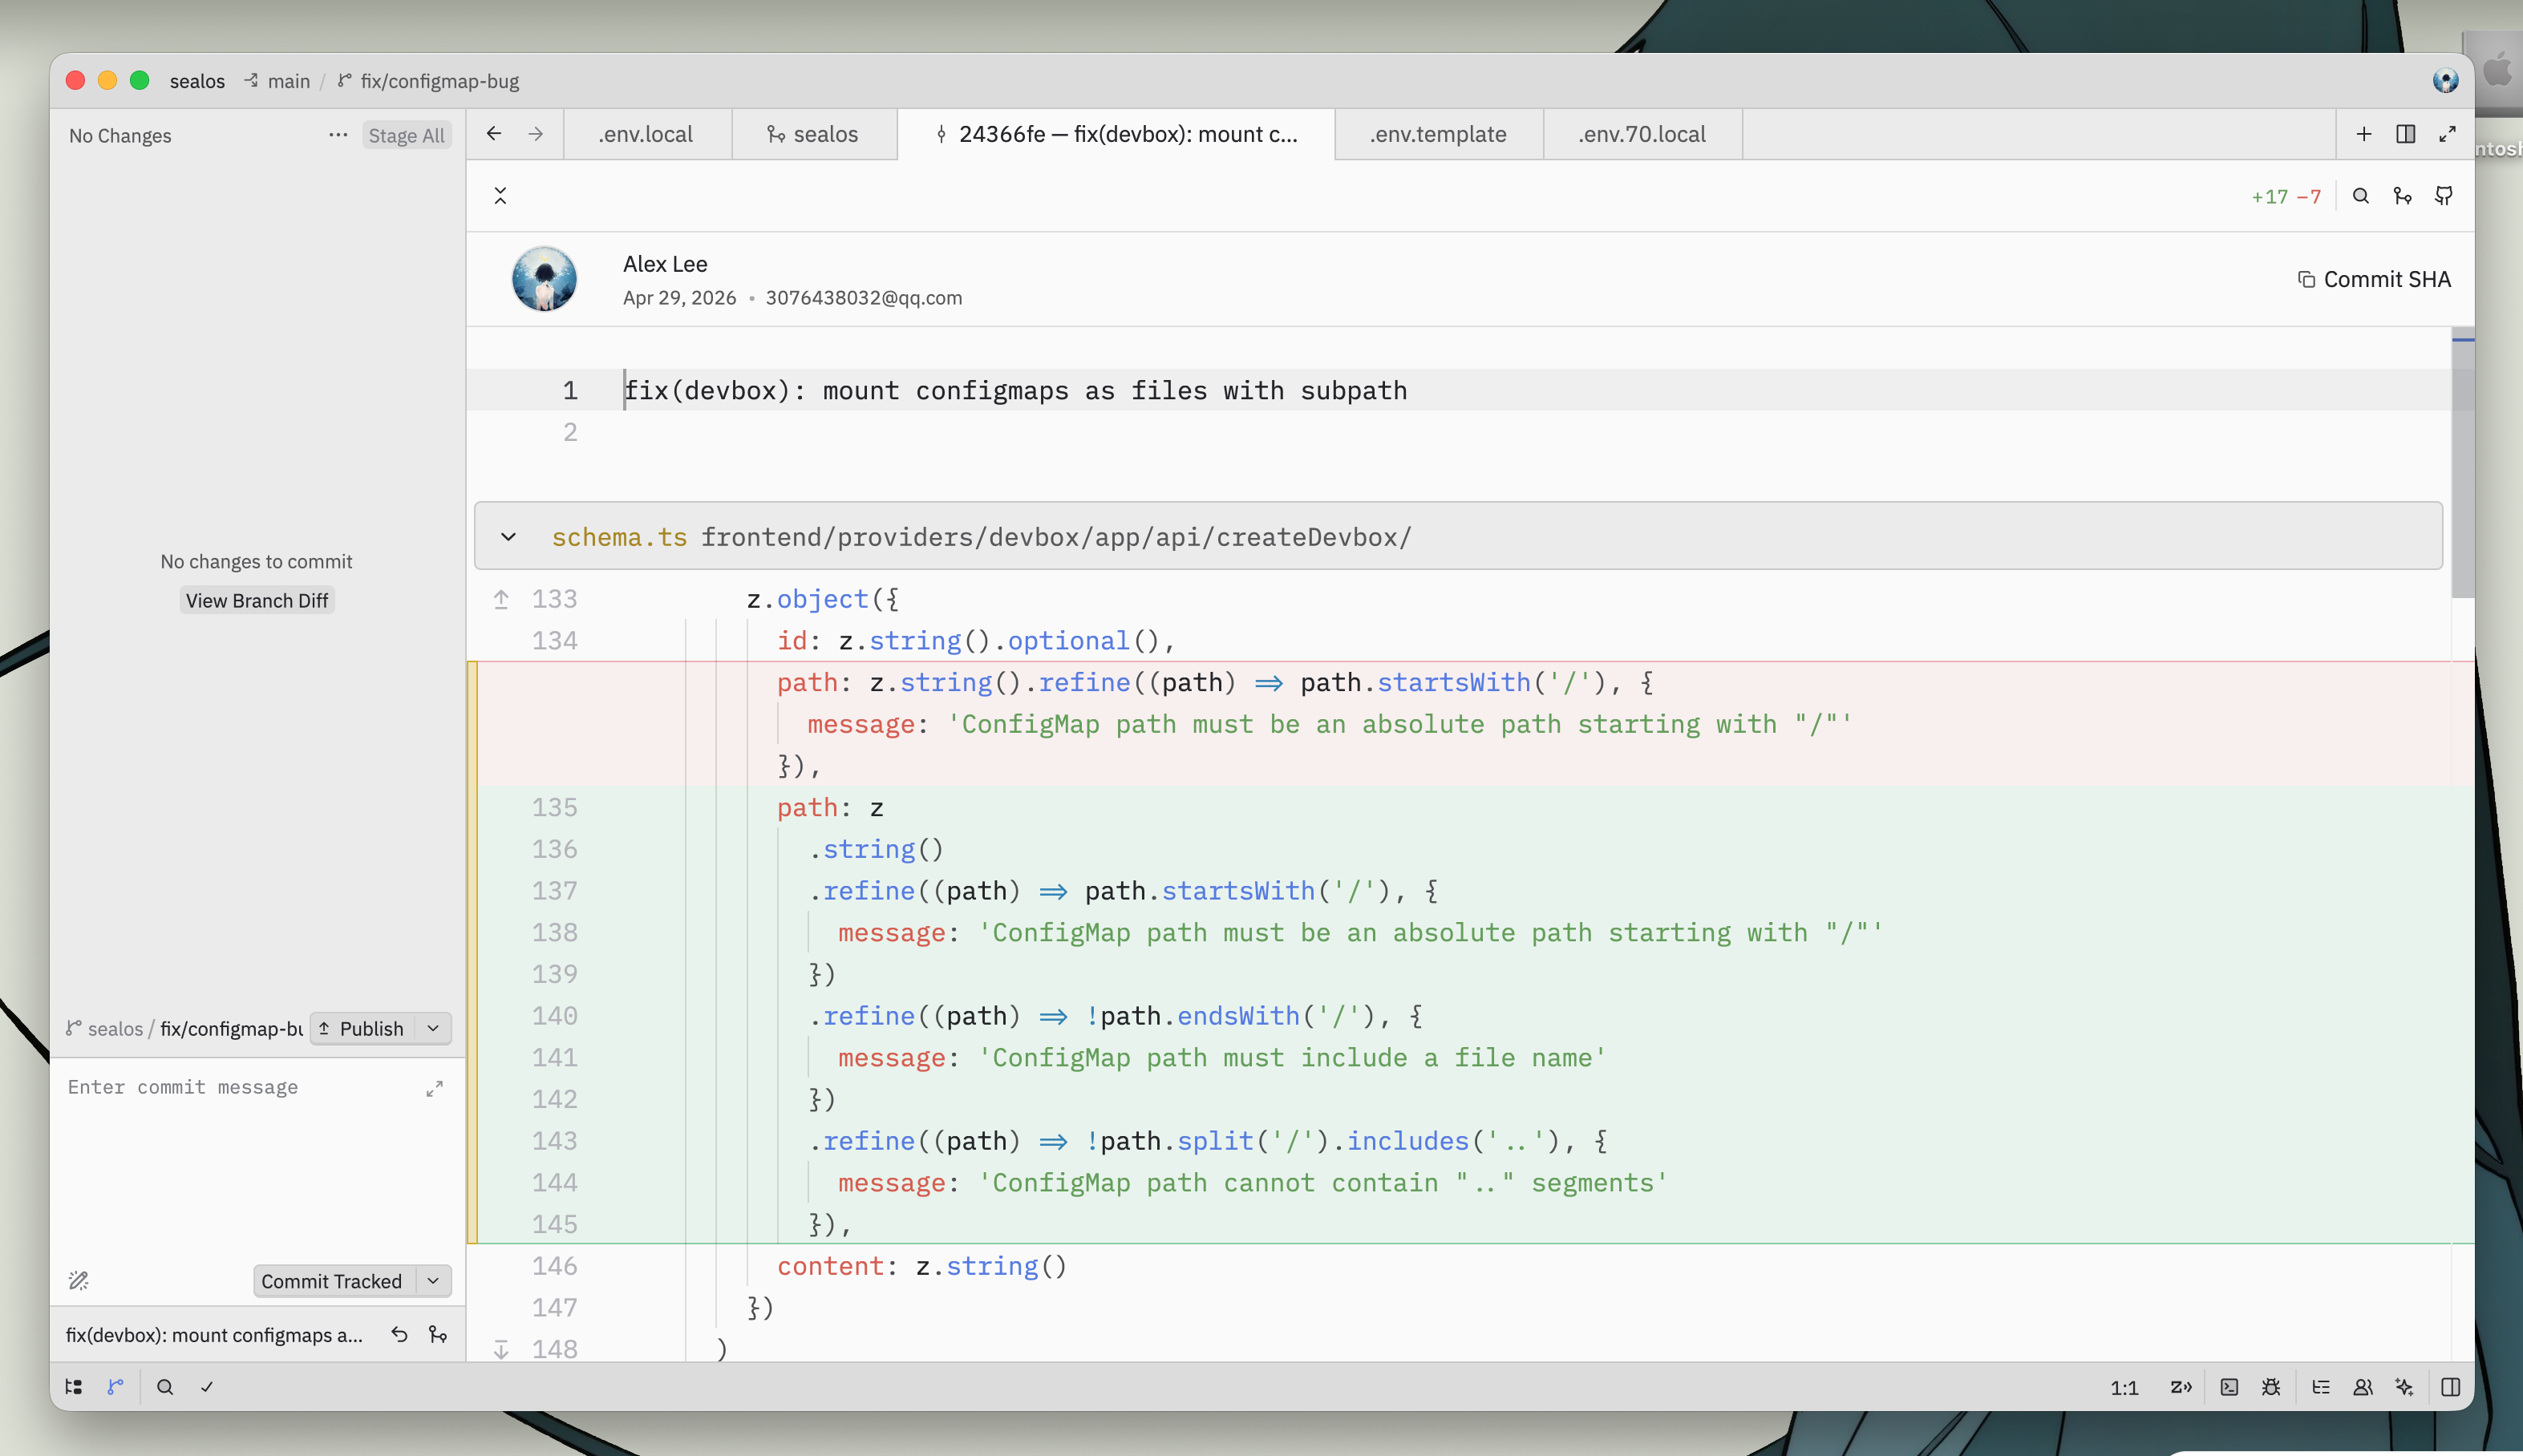This screenshot has width=2523, height=1456.
Task: Toggle the debugger panel bug icon
Action: pos(2271,1387)
